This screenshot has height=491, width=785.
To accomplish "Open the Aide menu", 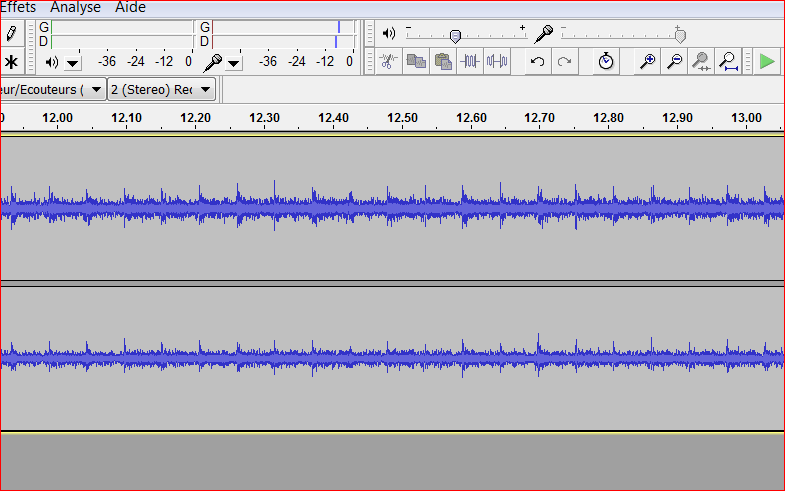I will (130, 7).
